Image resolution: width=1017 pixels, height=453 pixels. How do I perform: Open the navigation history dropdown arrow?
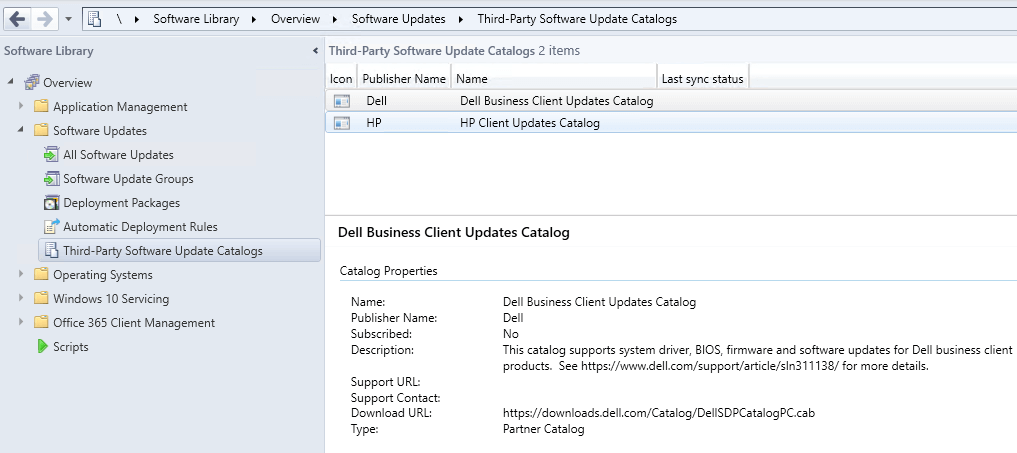[x=69, y=19]
